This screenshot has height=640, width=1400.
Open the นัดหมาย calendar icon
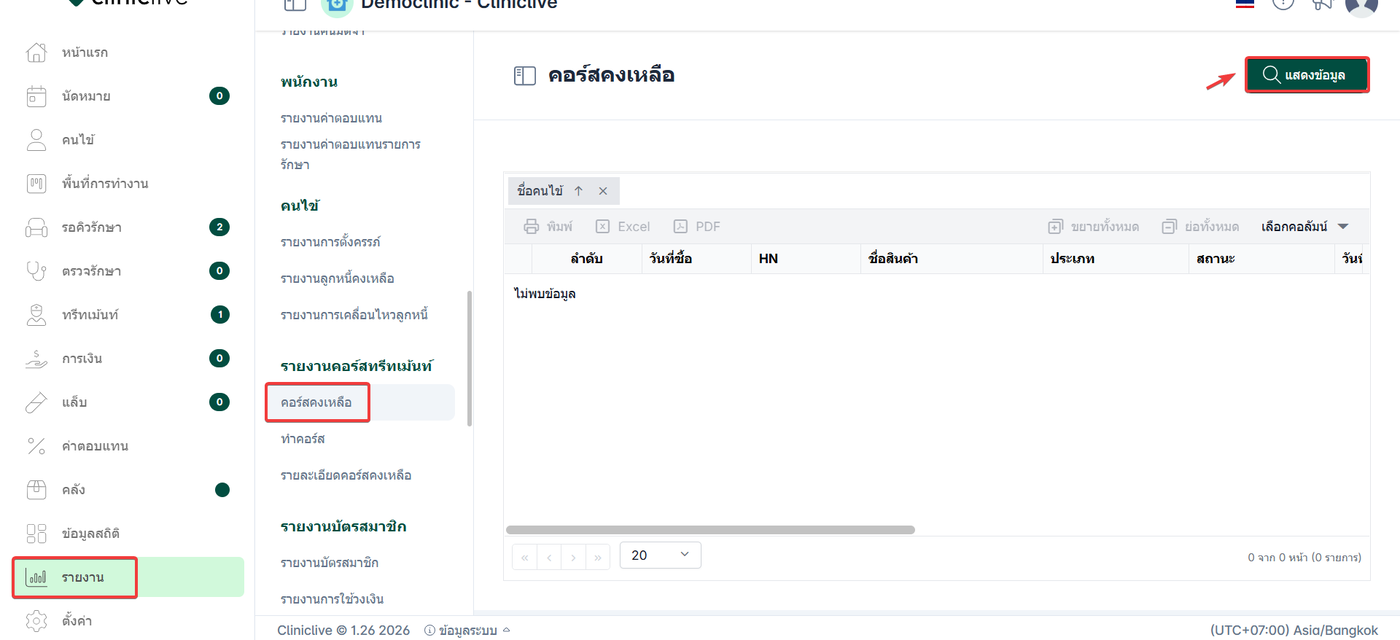(36, 96)
